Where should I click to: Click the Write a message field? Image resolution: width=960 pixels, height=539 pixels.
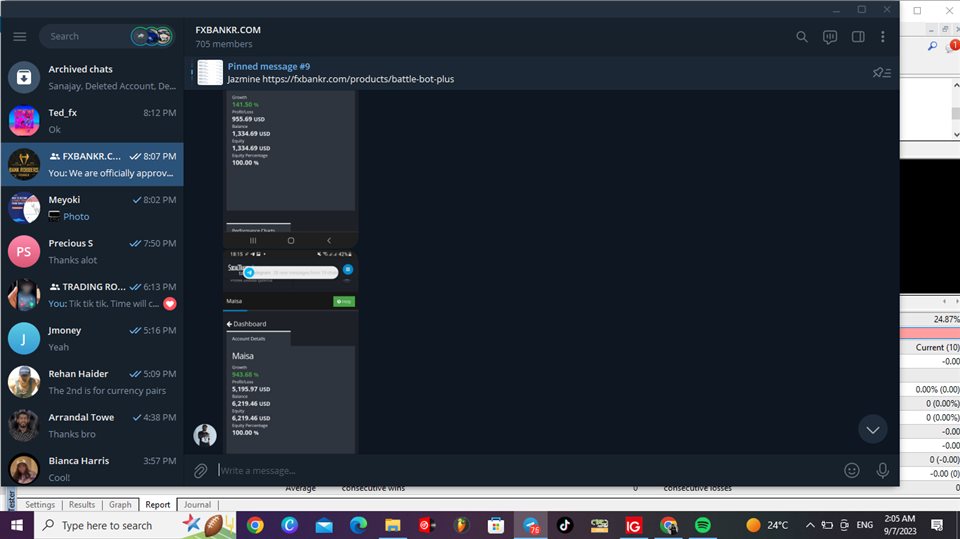coord(527,470)
